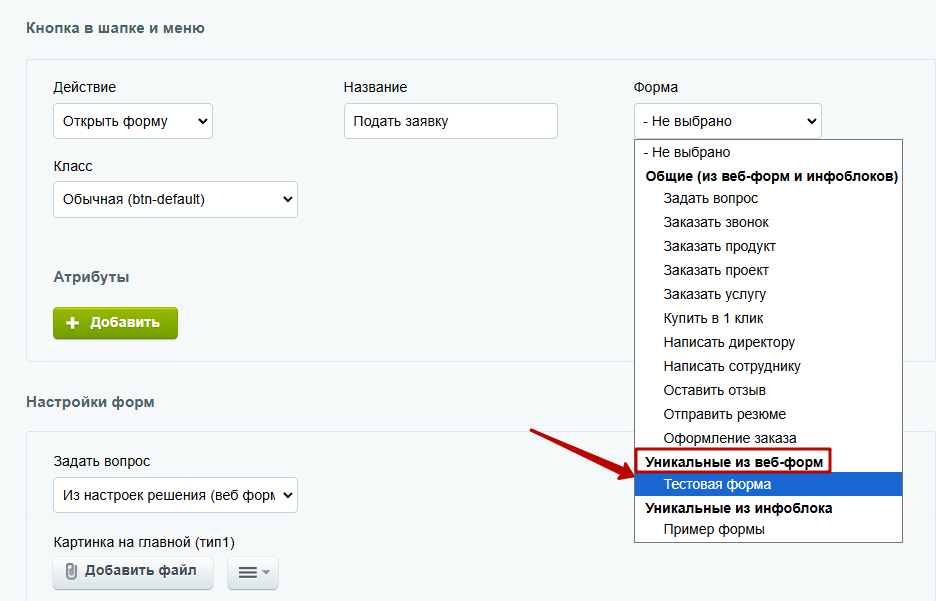Select Написать директору from the list
This screenshot has width=936, height=601.
729,342
